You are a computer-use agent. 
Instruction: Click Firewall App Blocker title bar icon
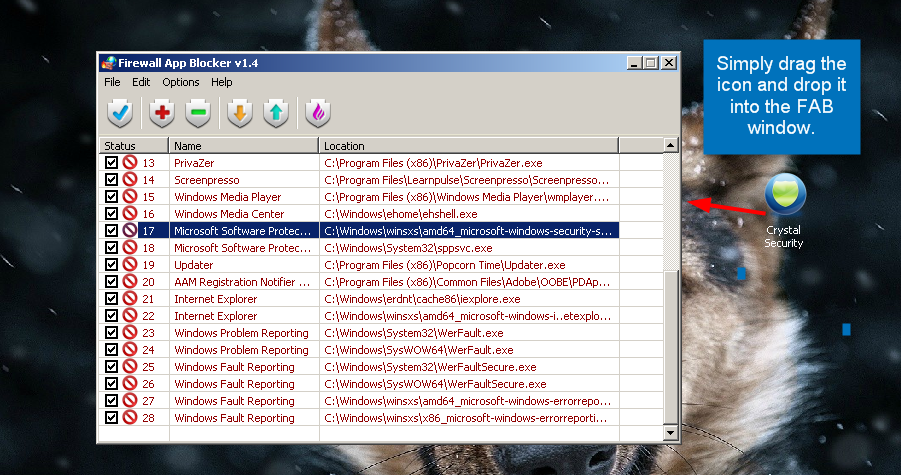click(108, 63)
